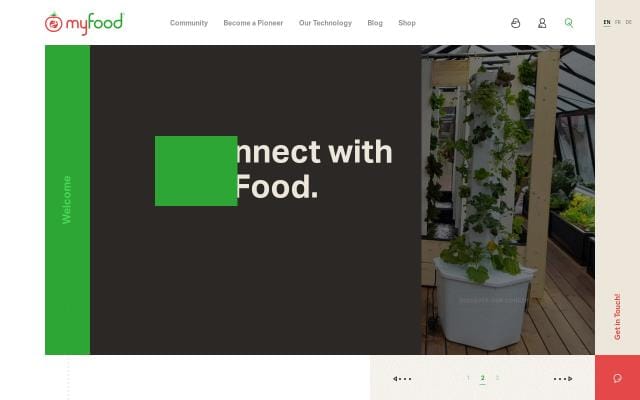Screen dimensions: 640x400
Task: Open the user account icon
Action: coord(542,23)
